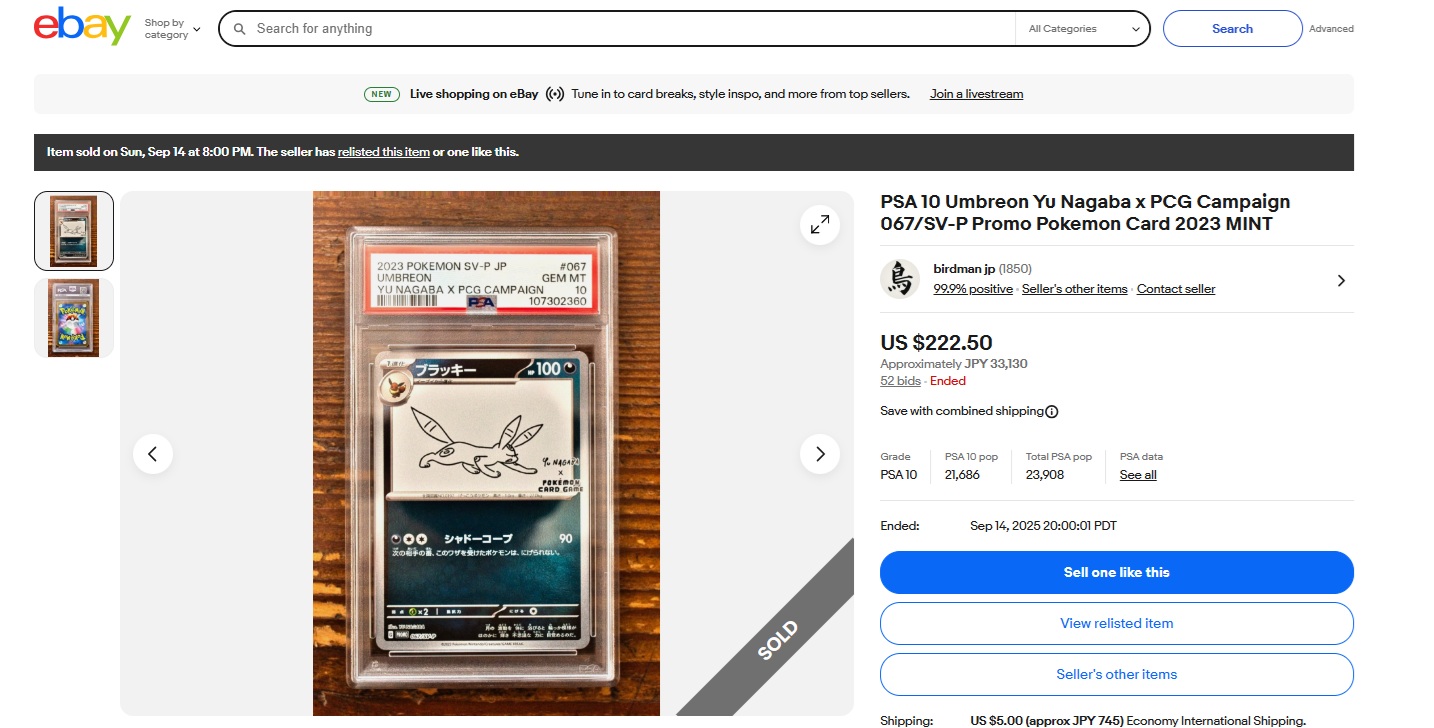Open the All Categories dropdown
Viewport: 1434px width, 728px height.
[1083, 29]
